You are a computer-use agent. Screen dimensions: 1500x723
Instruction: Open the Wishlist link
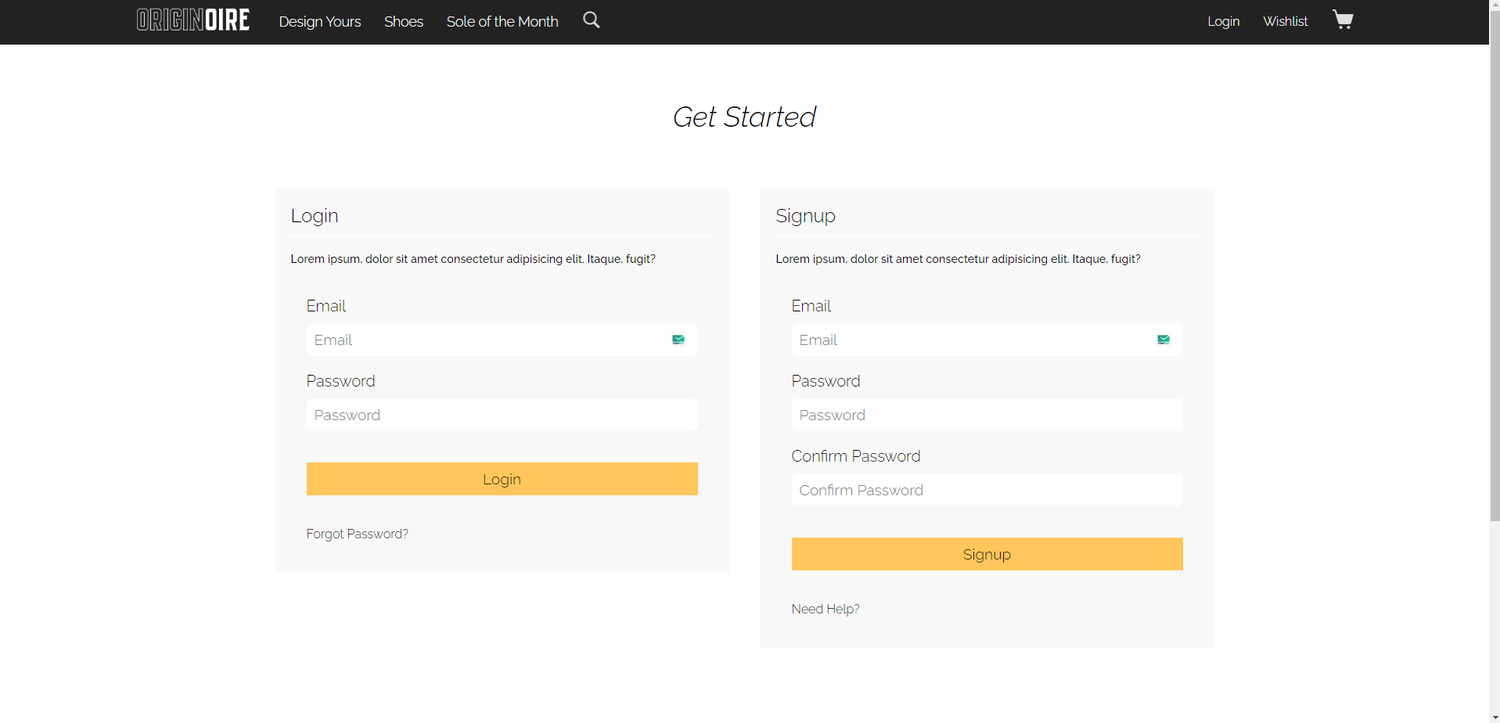pos(1285,21)
